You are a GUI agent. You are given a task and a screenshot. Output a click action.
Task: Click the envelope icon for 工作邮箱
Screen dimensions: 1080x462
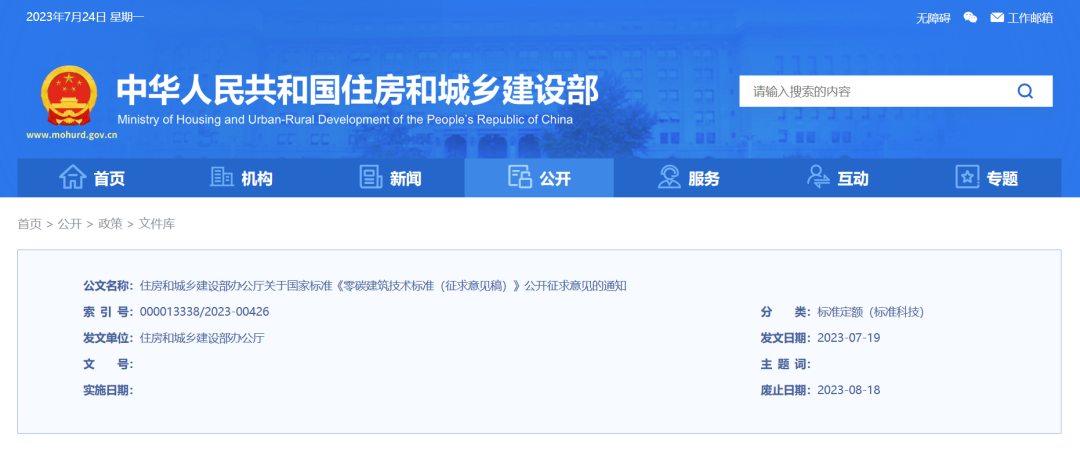tap(997, 18)
